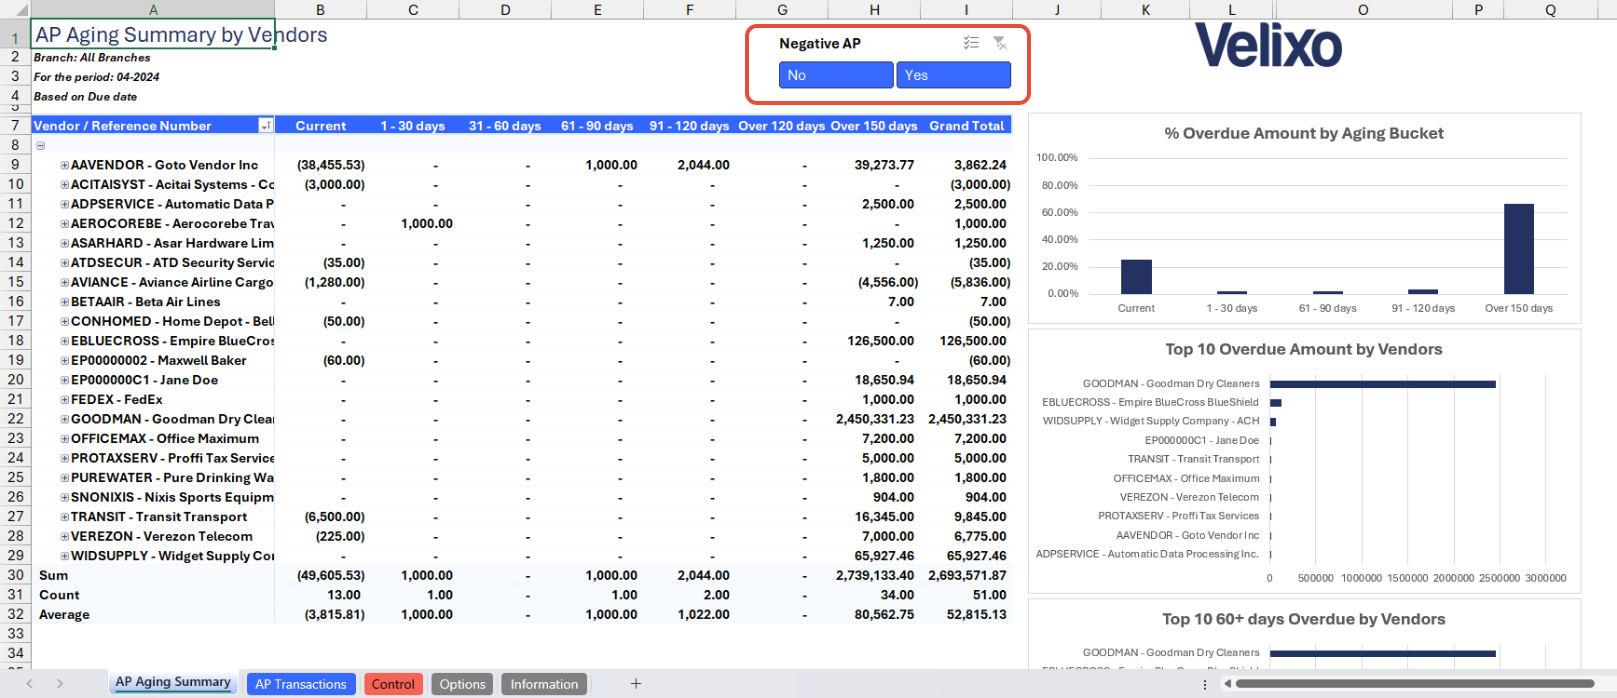Viewport: 1617px width, 698px height.
Task: Expand the ADPSERVICE - Automatic Data row
Action: pyautogui.click(x=65, y=204)
